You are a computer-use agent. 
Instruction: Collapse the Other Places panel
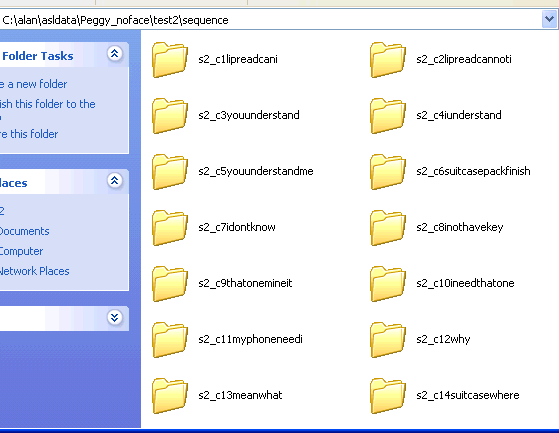point(115,181)
